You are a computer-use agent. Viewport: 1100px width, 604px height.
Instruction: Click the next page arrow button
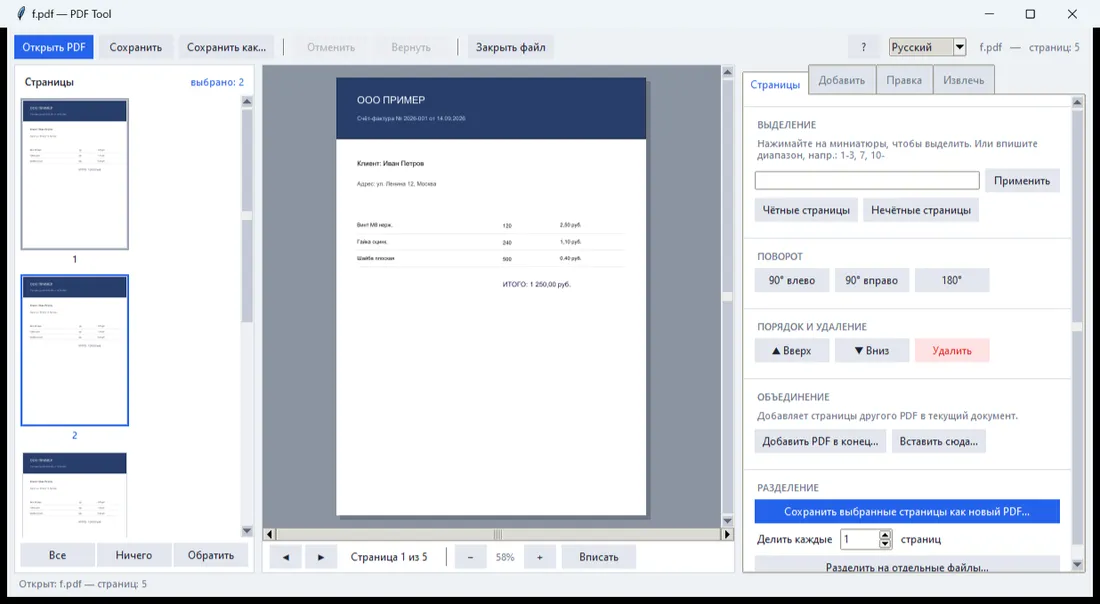321,557
